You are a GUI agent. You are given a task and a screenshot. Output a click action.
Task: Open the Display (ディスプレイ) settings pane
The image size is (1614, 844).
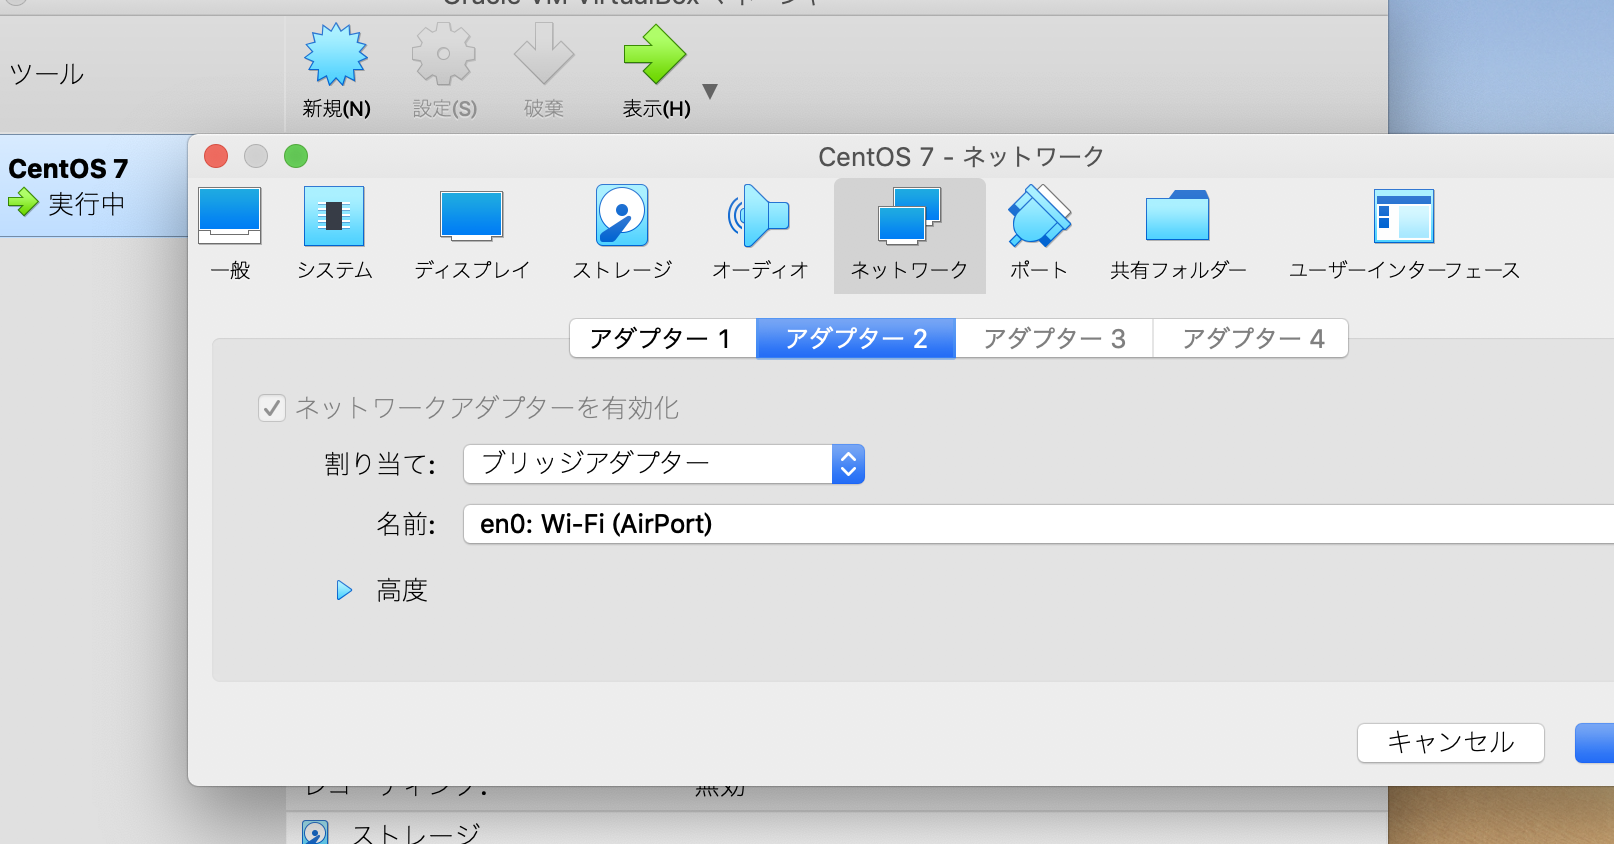click(x=471, y=235)
